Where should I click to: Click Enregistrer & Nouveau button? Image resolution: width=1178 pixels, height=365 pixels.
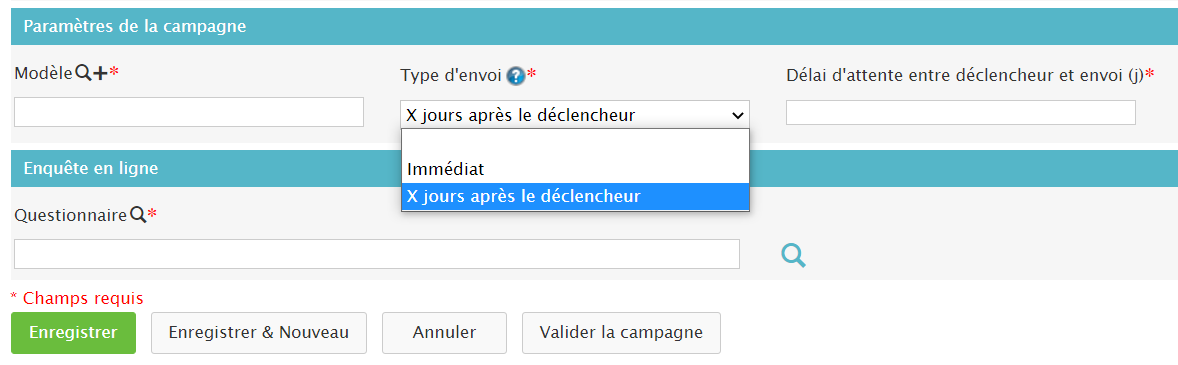click(258, 333)
